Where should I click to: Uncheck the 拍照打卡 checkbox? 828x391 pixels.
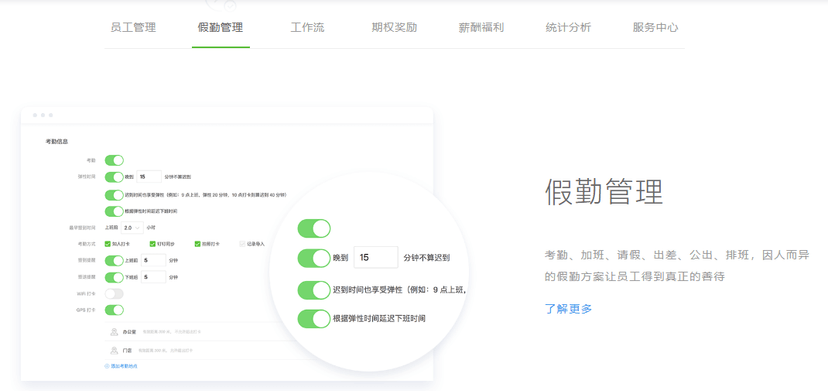197,244
